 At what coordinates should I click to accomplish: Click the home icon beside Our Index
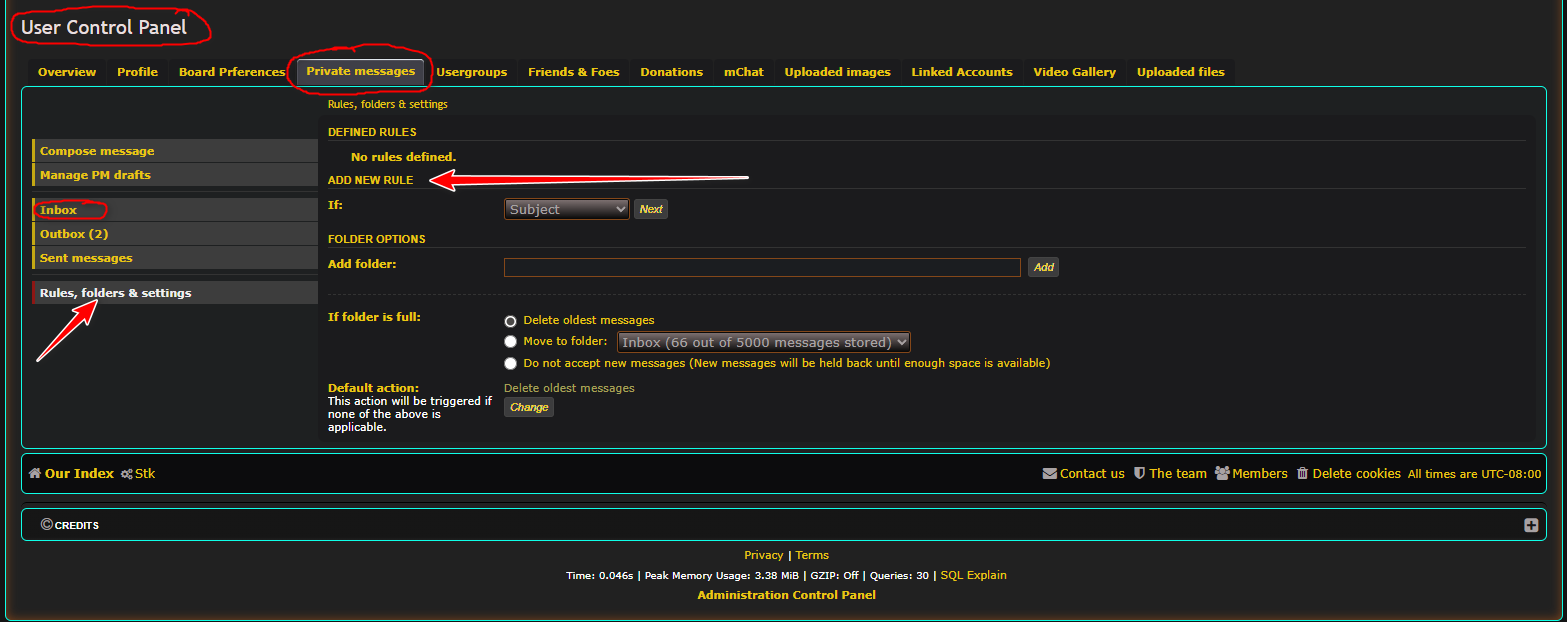[35, 474]
